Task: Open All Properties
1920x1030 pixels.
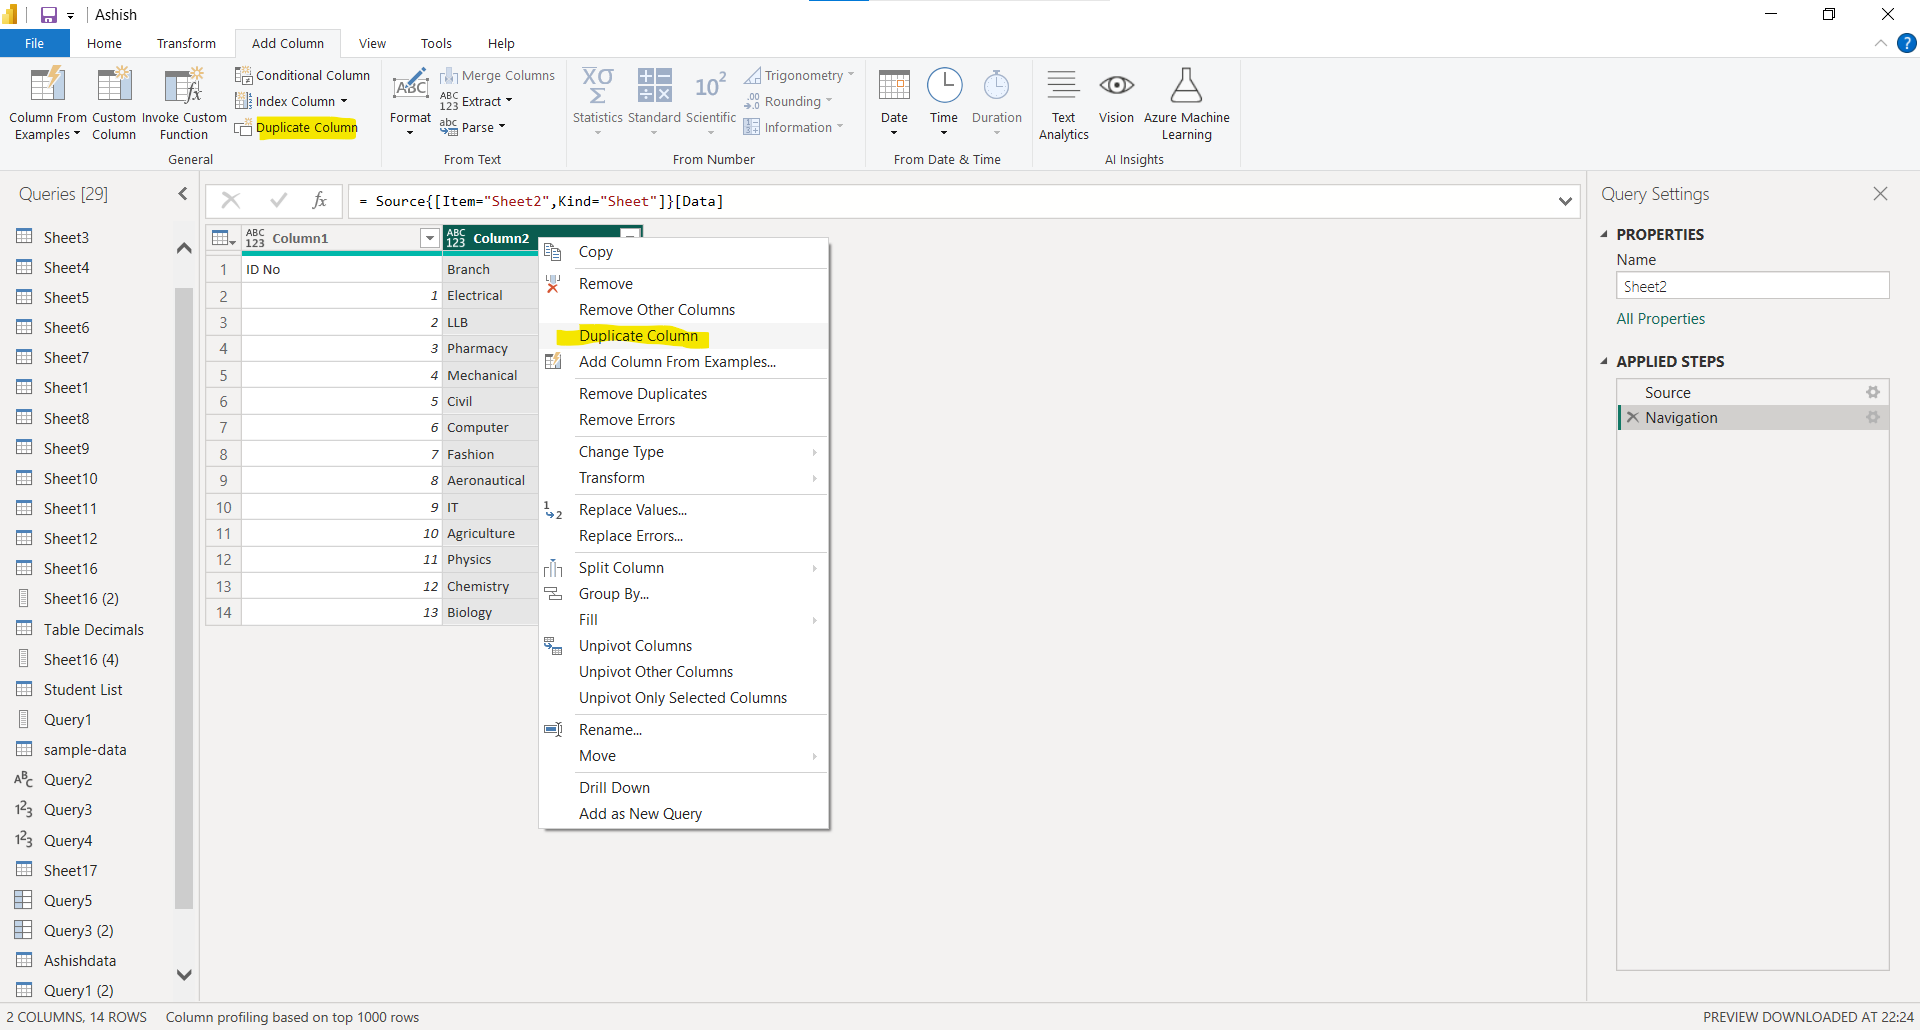Action: [x=1660, y=318]
